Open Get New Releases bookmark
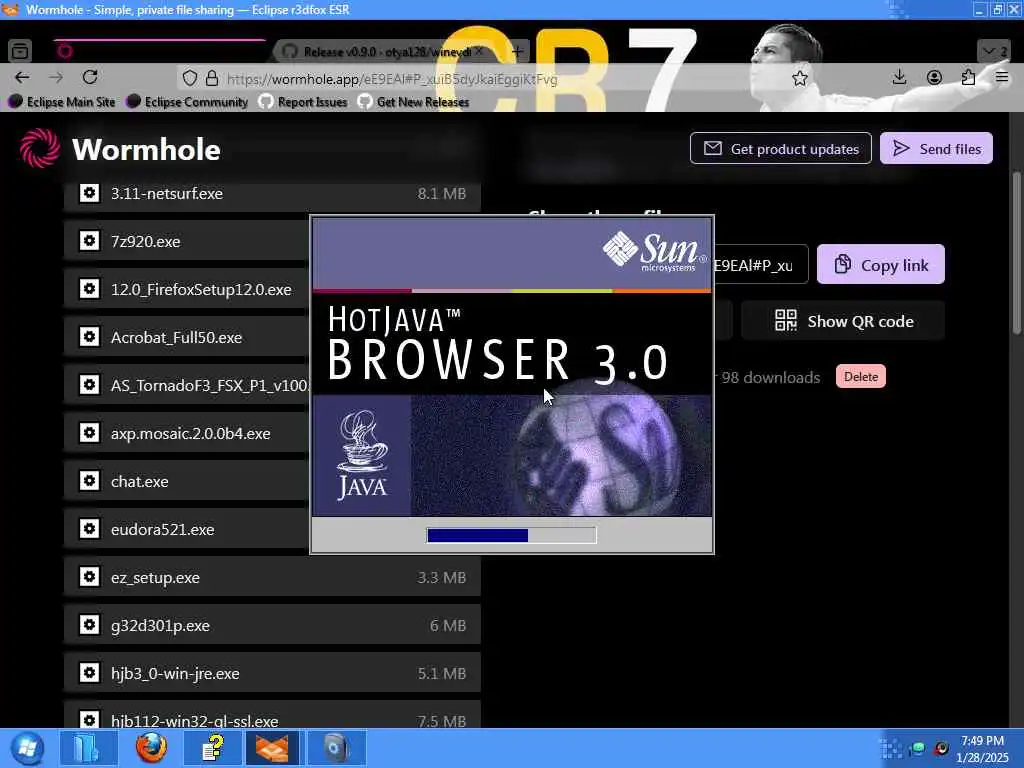This screenshot has height=768, width=1024. point(413,102)
